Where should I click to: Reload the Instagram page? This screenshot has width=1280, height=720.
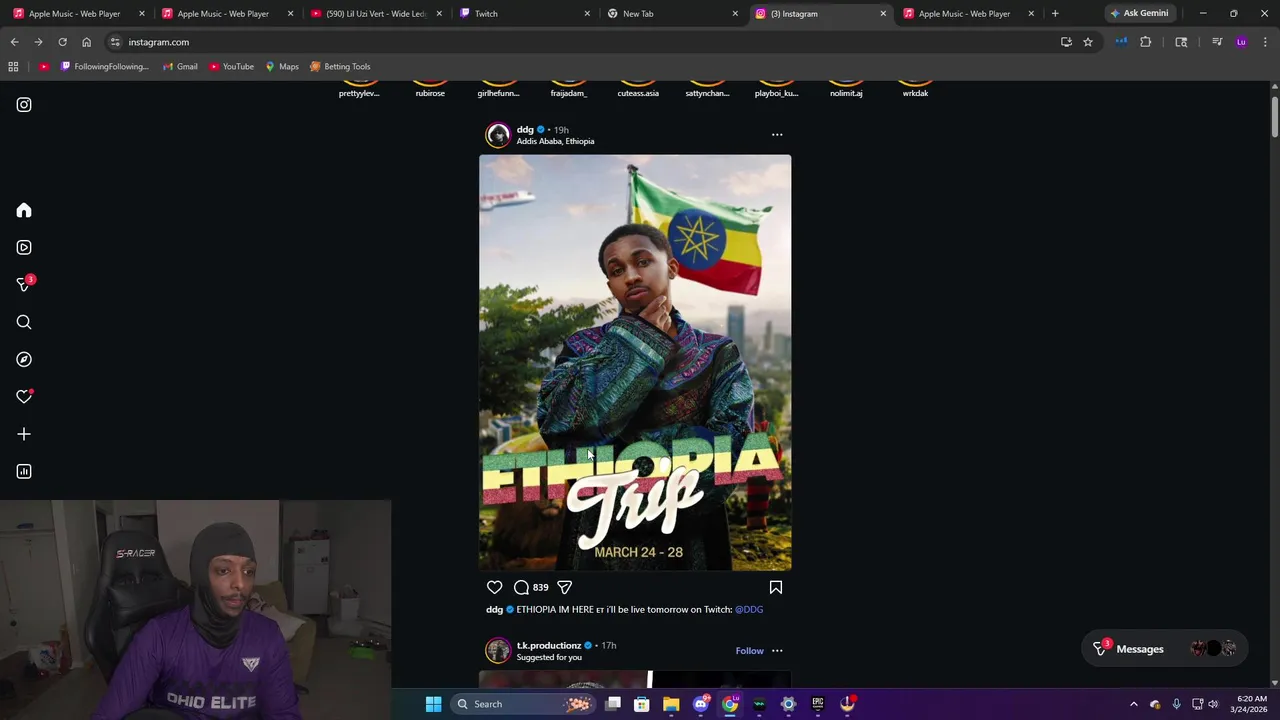point(62,42)
